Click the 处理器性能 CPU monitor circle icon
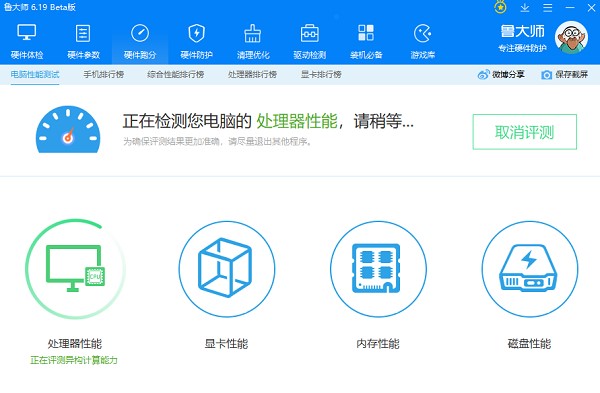Screen dimensions: 600x393 click(x=75, y=269)
